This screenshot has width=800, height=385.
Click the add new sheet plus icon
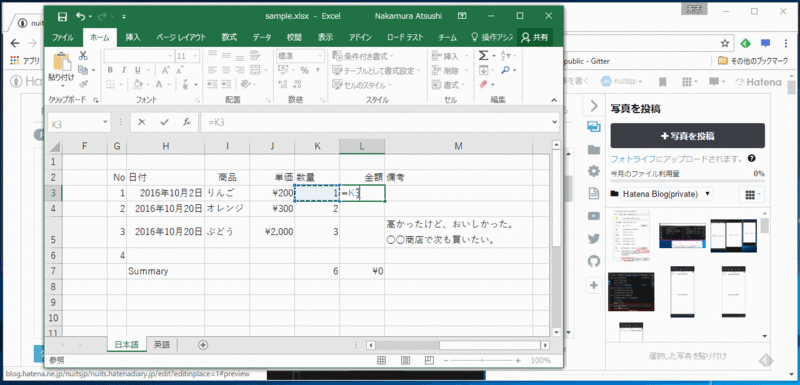[x=203, y=345]
